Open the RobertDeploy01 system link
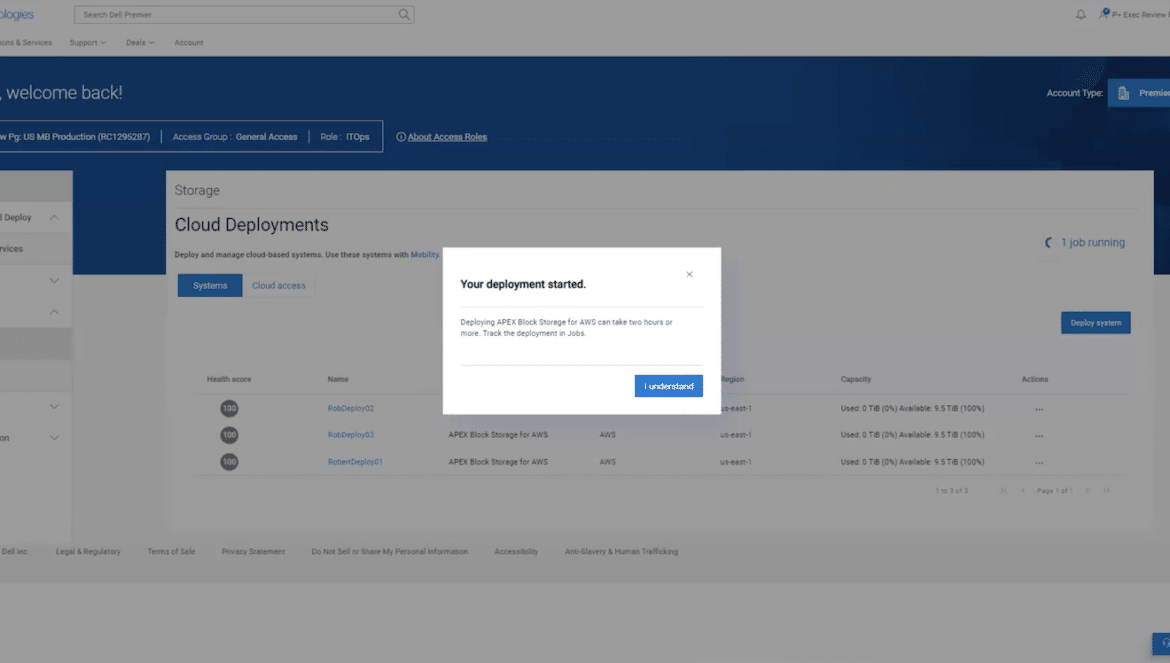 pos(355,462)
